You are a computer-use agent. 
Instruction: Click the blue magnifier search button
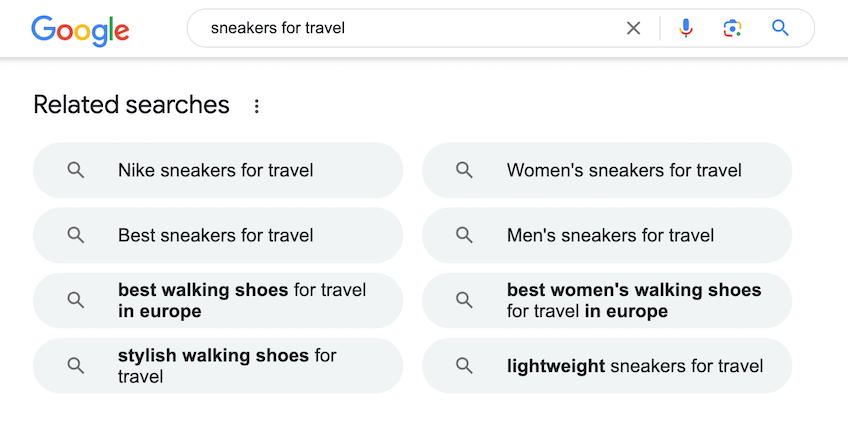780,28
